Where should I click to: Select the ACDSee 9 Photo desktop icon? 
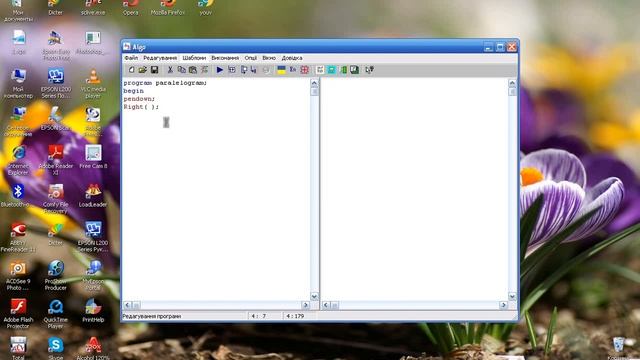click(18, 275)
